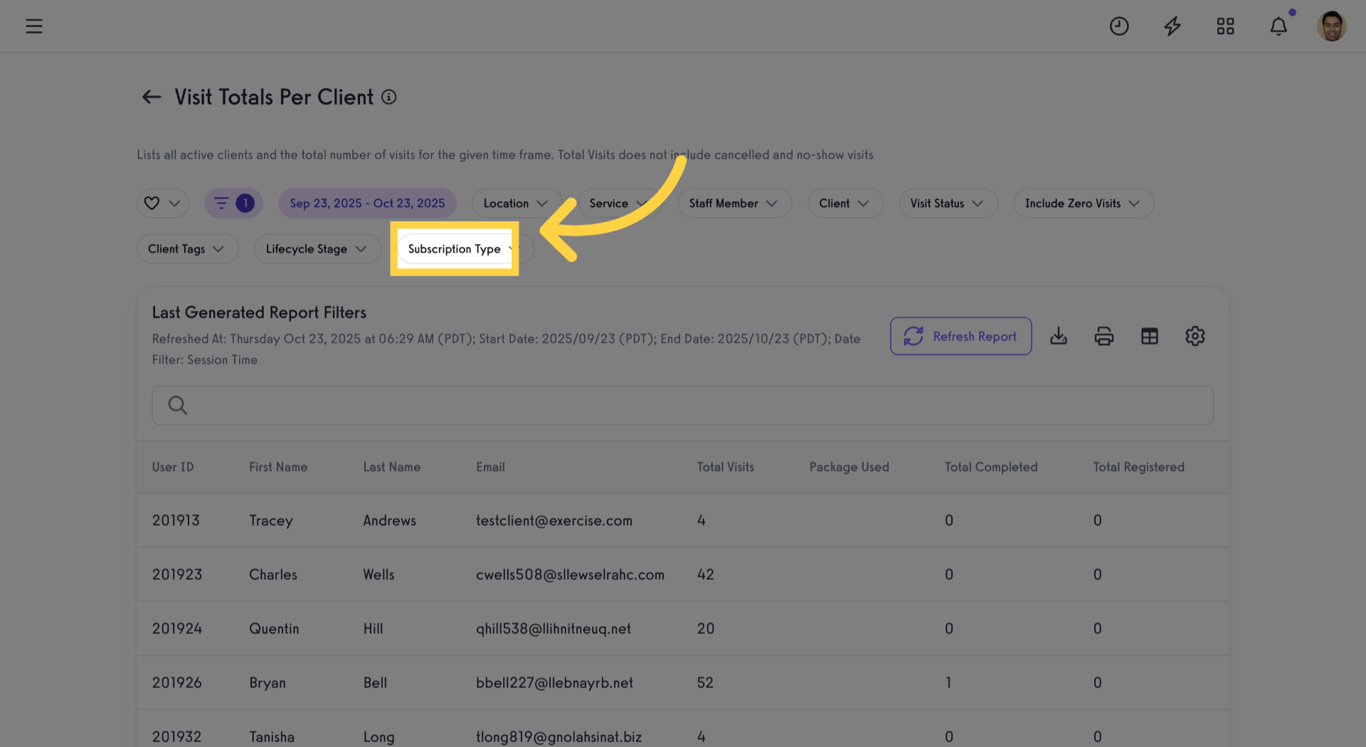Viewport: 1366px width, 747px height.
Task: Expand the Include Zero Visits filter
Action: (x=1083, y=203)
